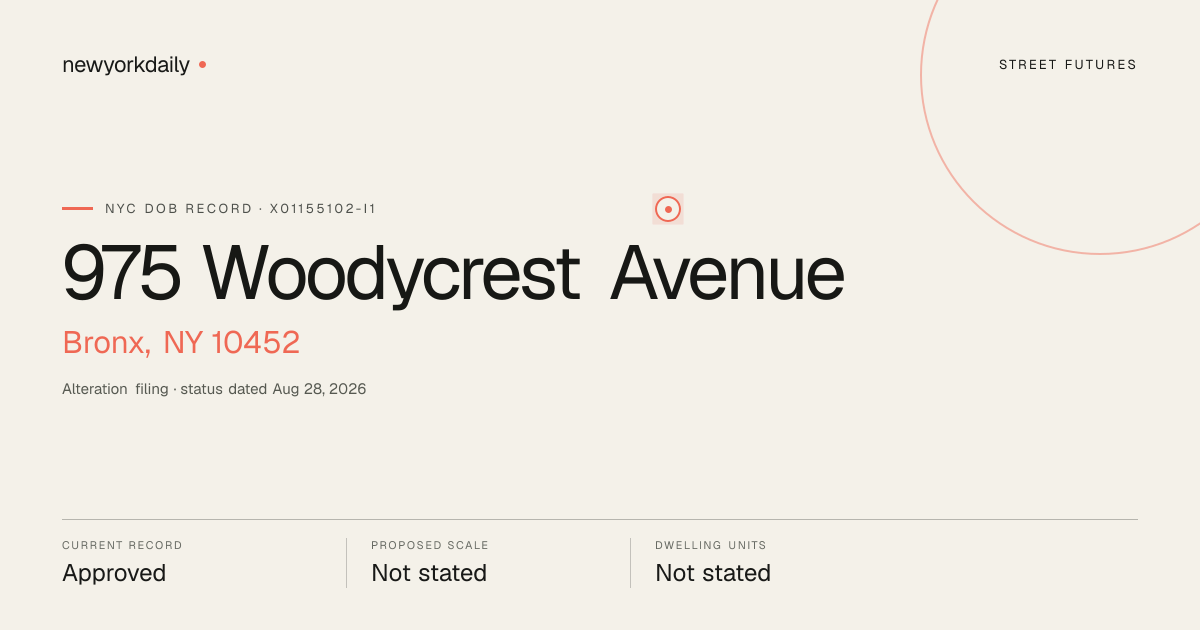Click the Alteration filing status line
Screen dimensions: 1200x630
point(214,389)
